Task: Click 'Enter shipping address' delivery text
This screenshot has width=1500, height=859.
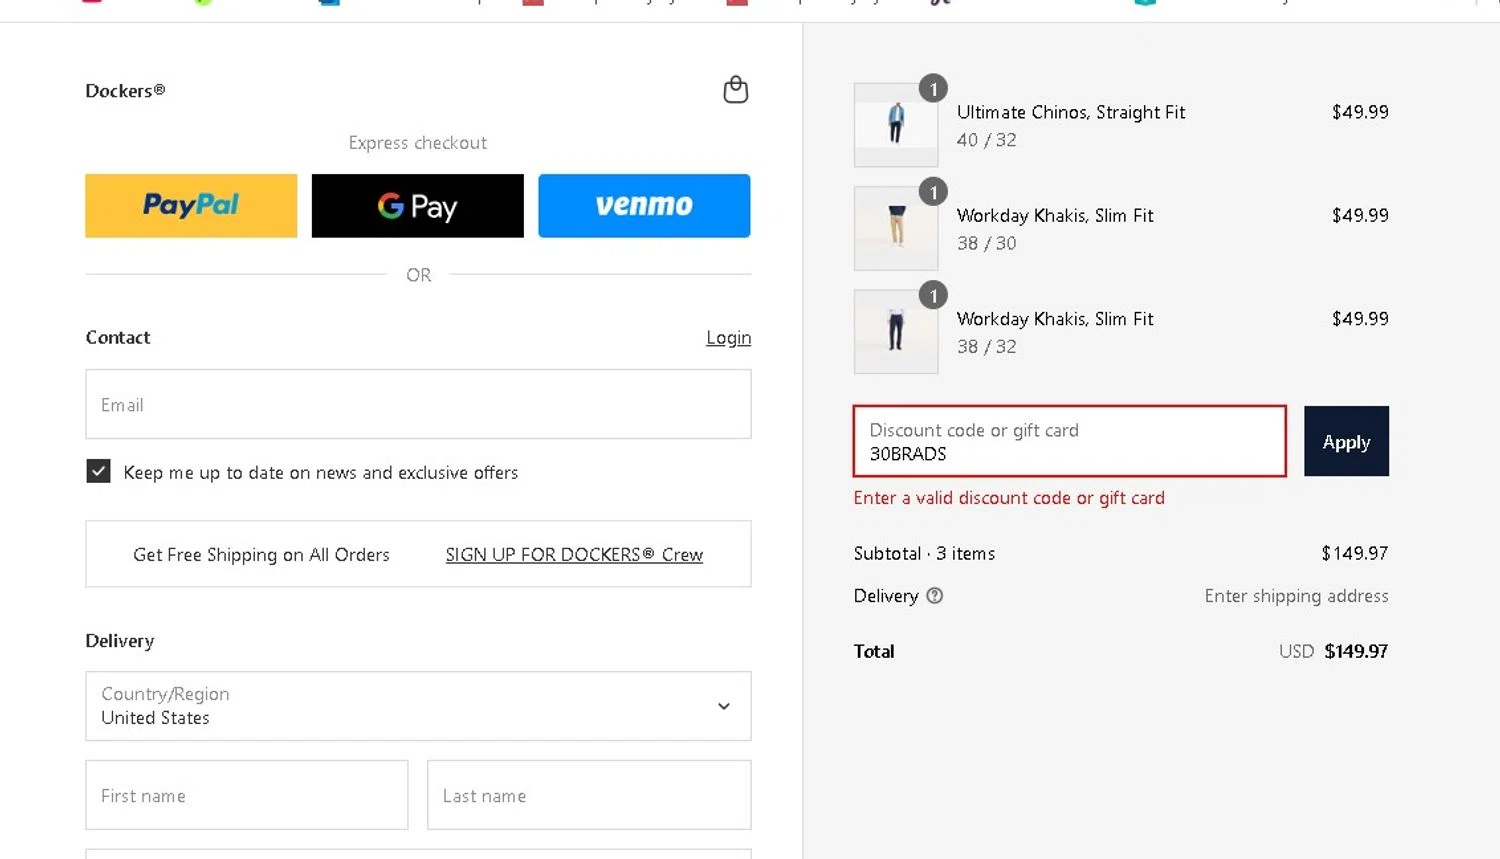Action: click(x=1296, y=596)
